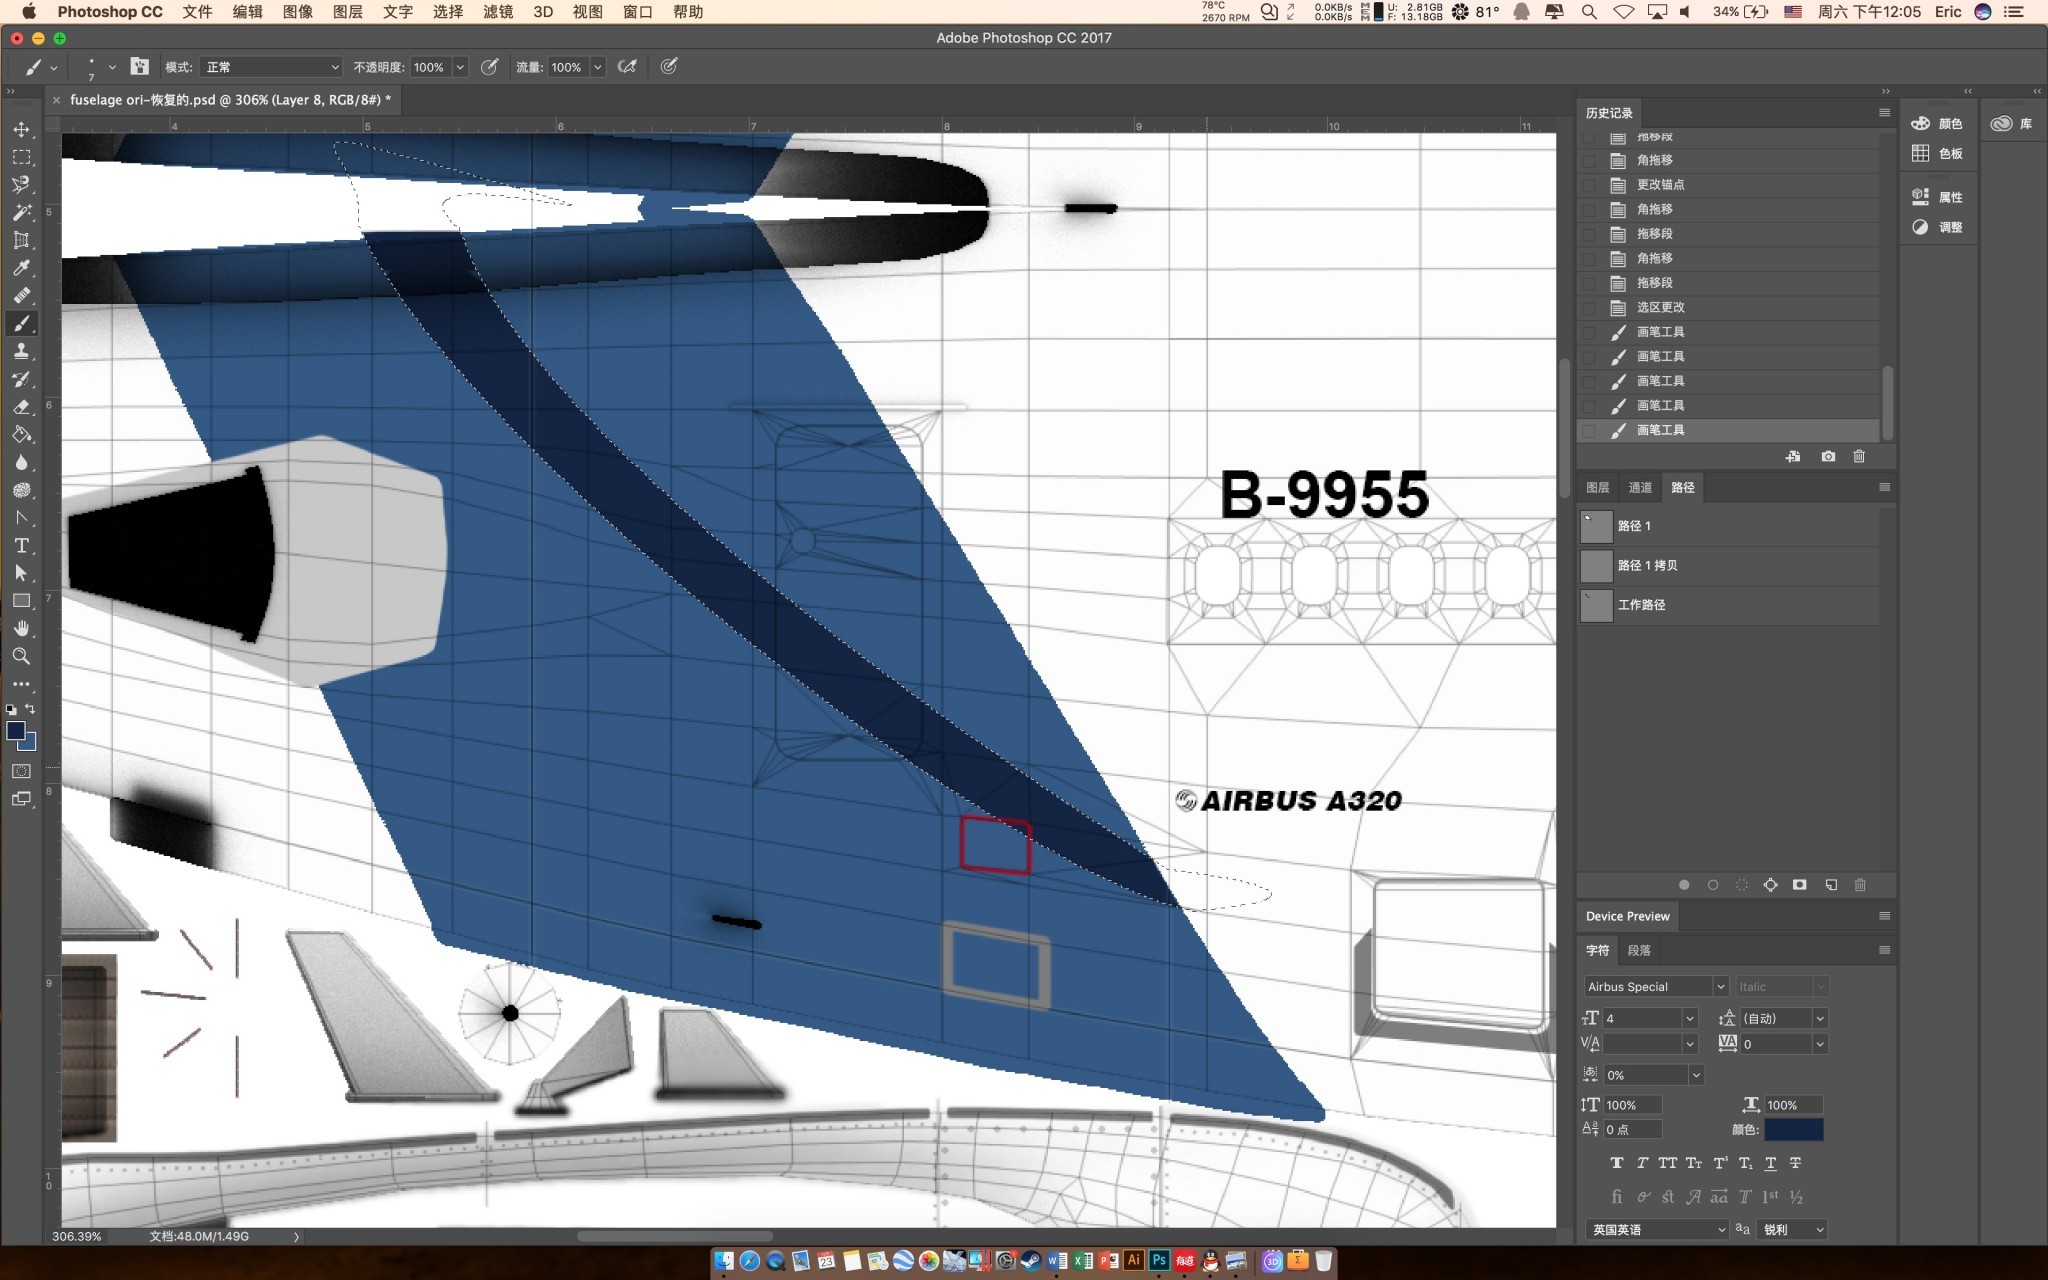The height and width of the screenshot is (1280, 2048).
Task: Open the blend mode 正常 dropdown
Action: click(x=272, y=67)
